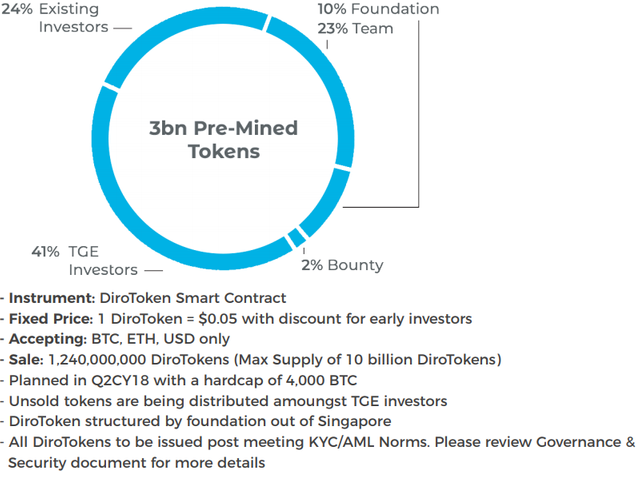Click the 'Instrument' bullet heading
The image size is (640, 480).
(x=53, y=298)
